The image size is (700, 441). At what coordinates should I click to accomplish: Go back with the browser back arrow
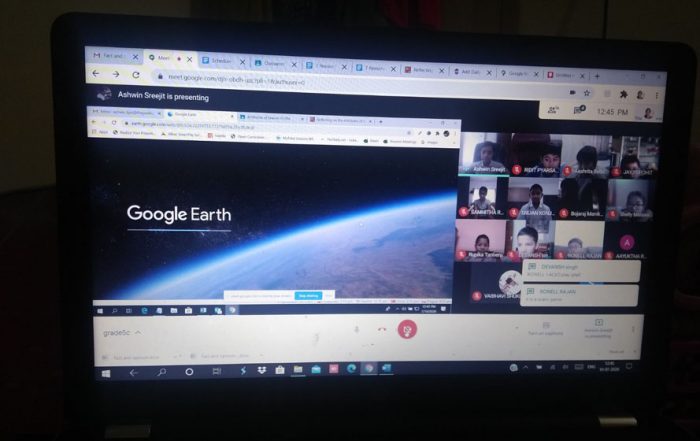click(96, 73)
